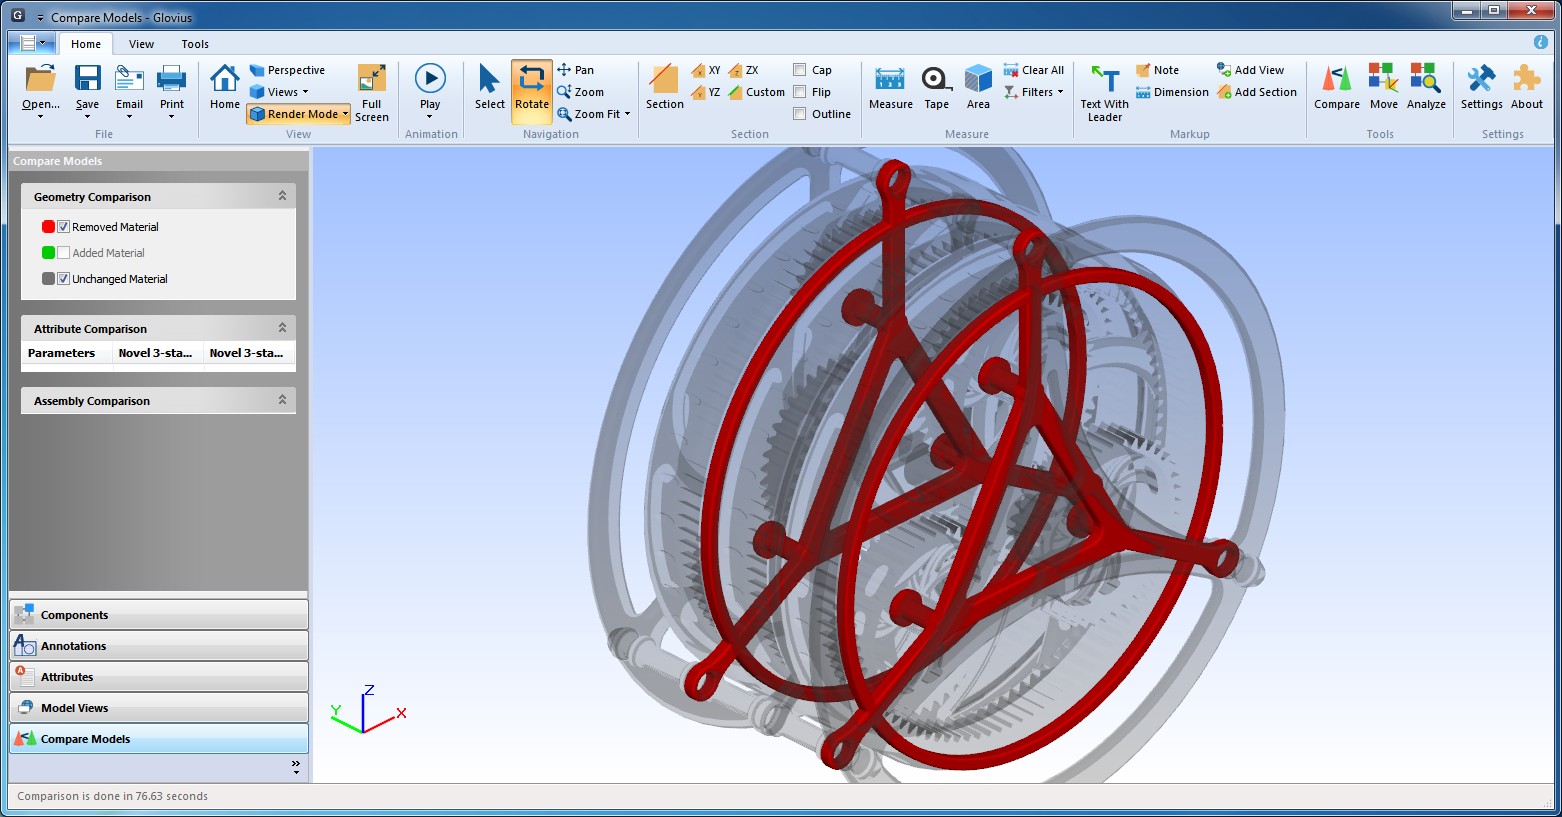Start the Measure tool
This screenshot has height=817, width=1562.
(x=891, y=88)
